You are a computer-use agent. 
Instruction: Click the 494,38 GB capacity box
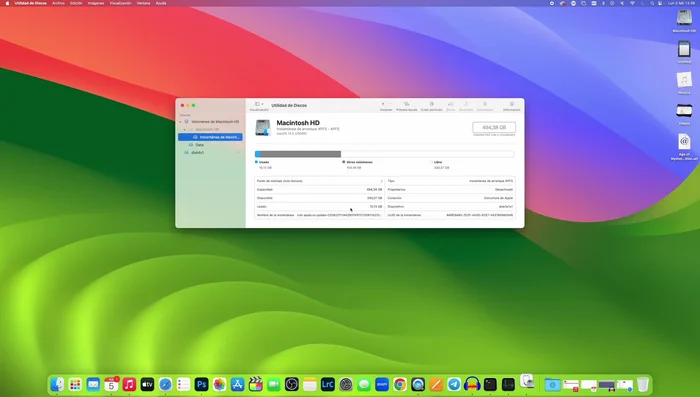pos(494,127)
